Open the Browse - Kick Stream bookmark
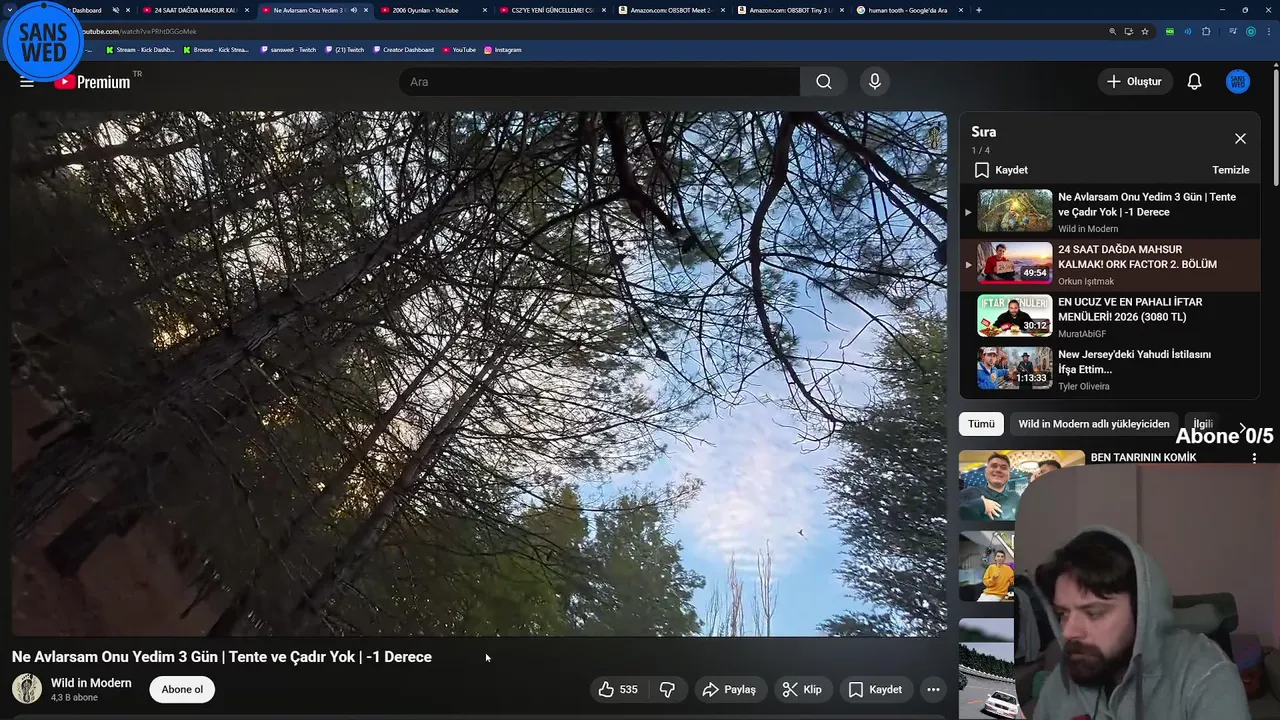1280x720 pixels. (x=216, y=49)
